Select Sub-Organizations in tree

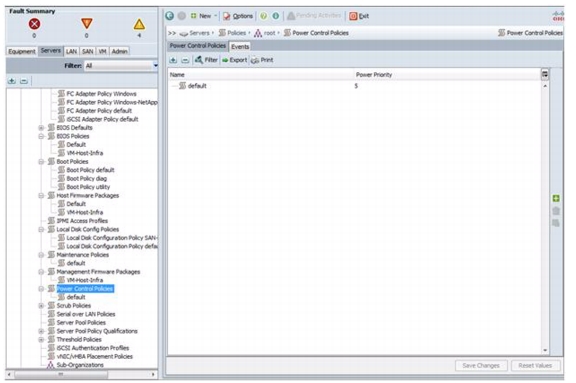pos(80,365)
